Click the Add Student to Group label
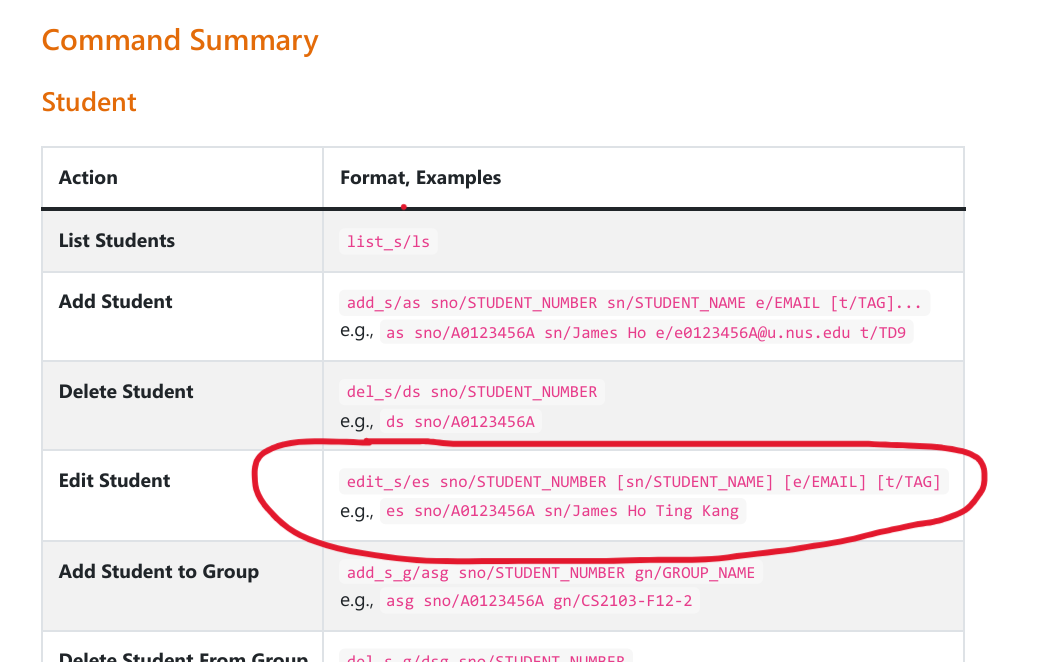1042x662 pixels. [x=159, y=572]
